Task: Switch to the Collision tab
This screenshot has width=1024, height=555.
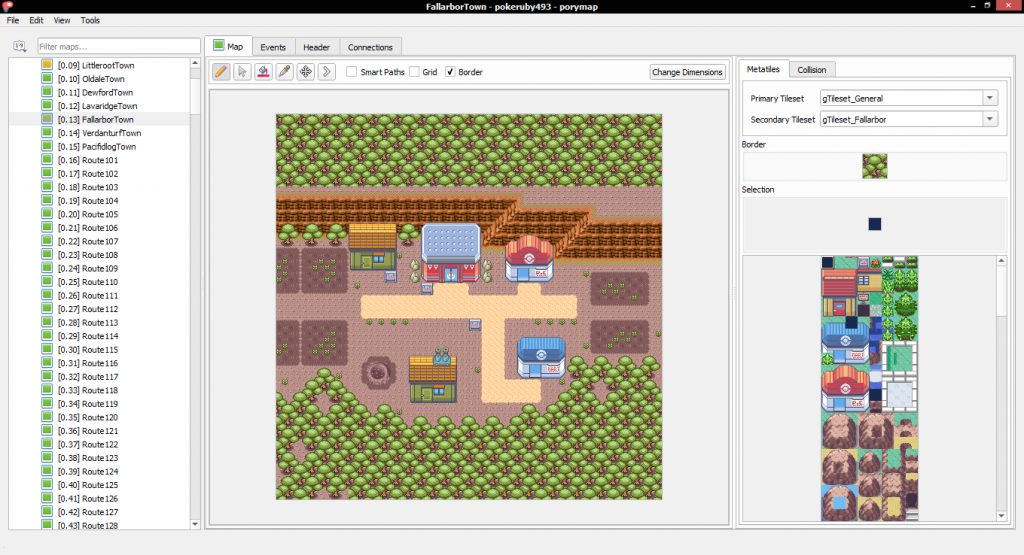Action: 811,69
